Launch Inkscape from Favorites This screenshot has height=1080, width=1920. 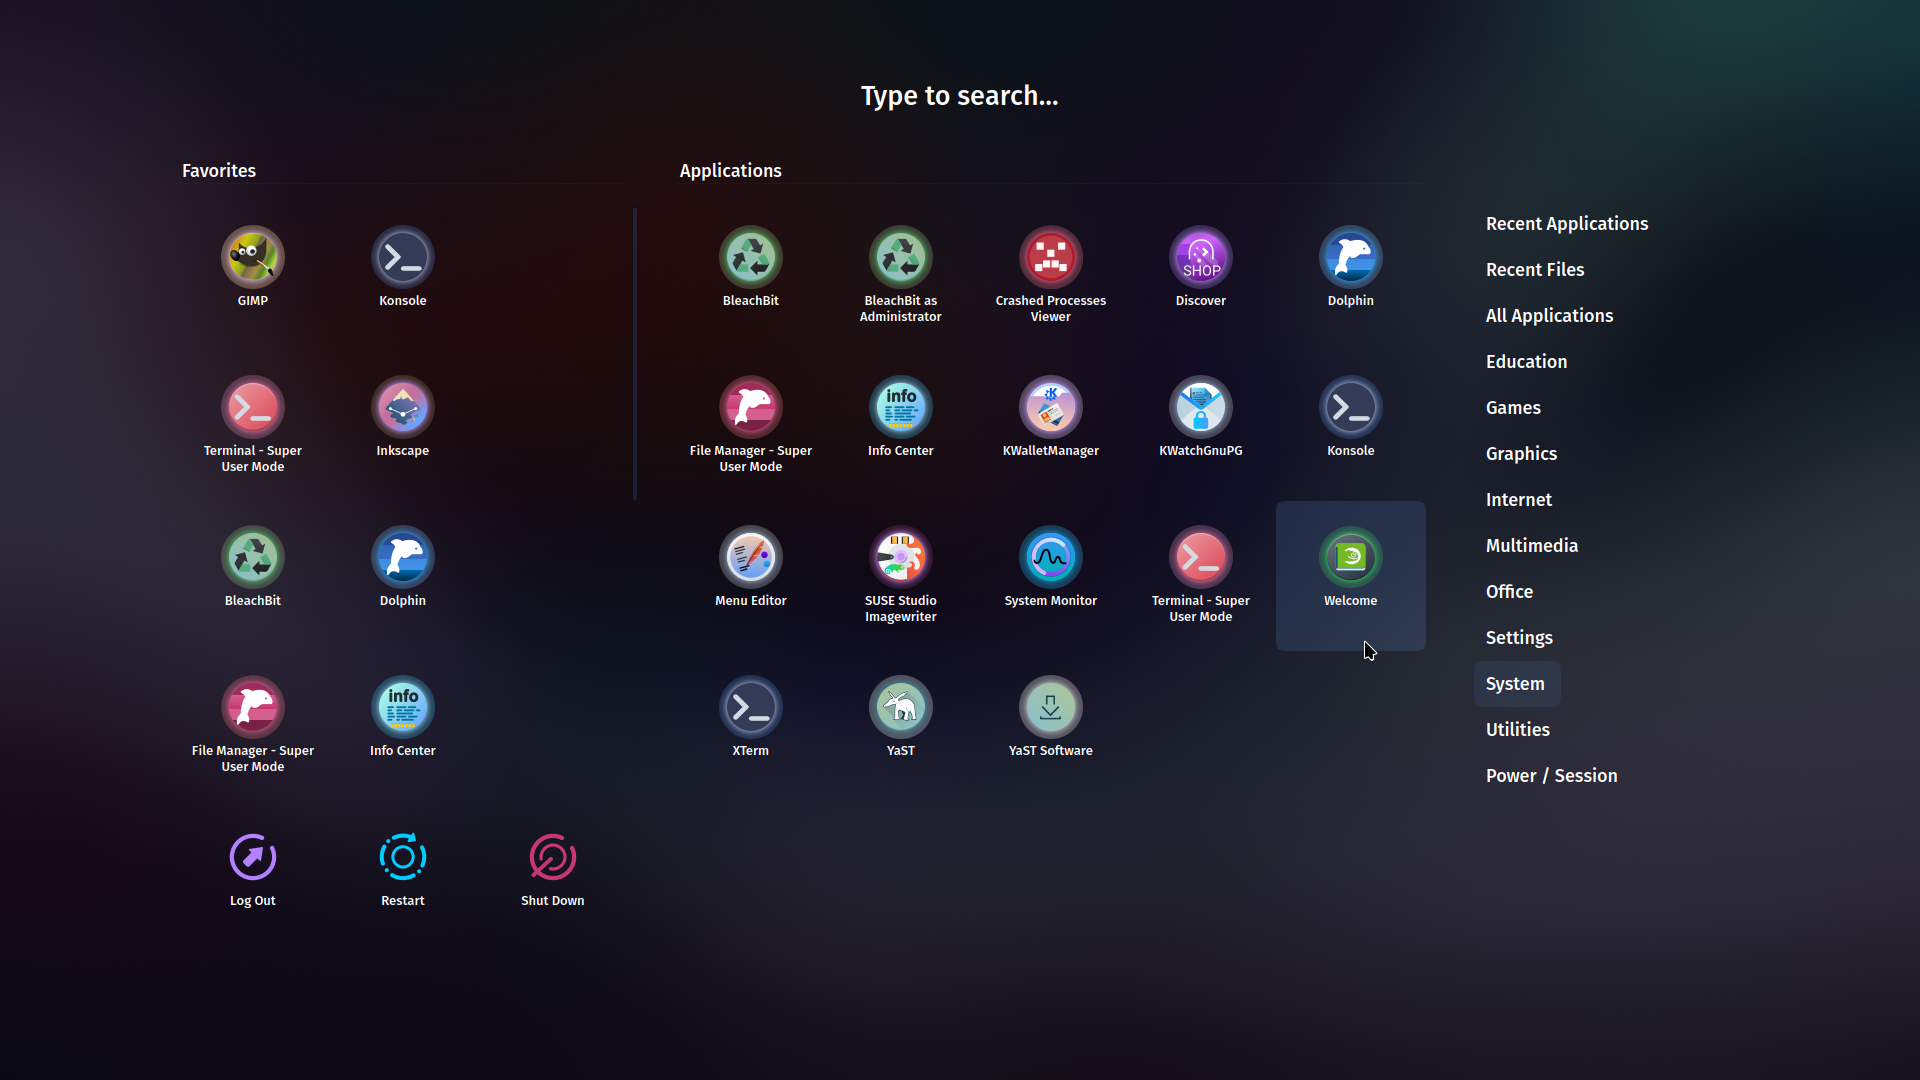[x=402, y=416]
